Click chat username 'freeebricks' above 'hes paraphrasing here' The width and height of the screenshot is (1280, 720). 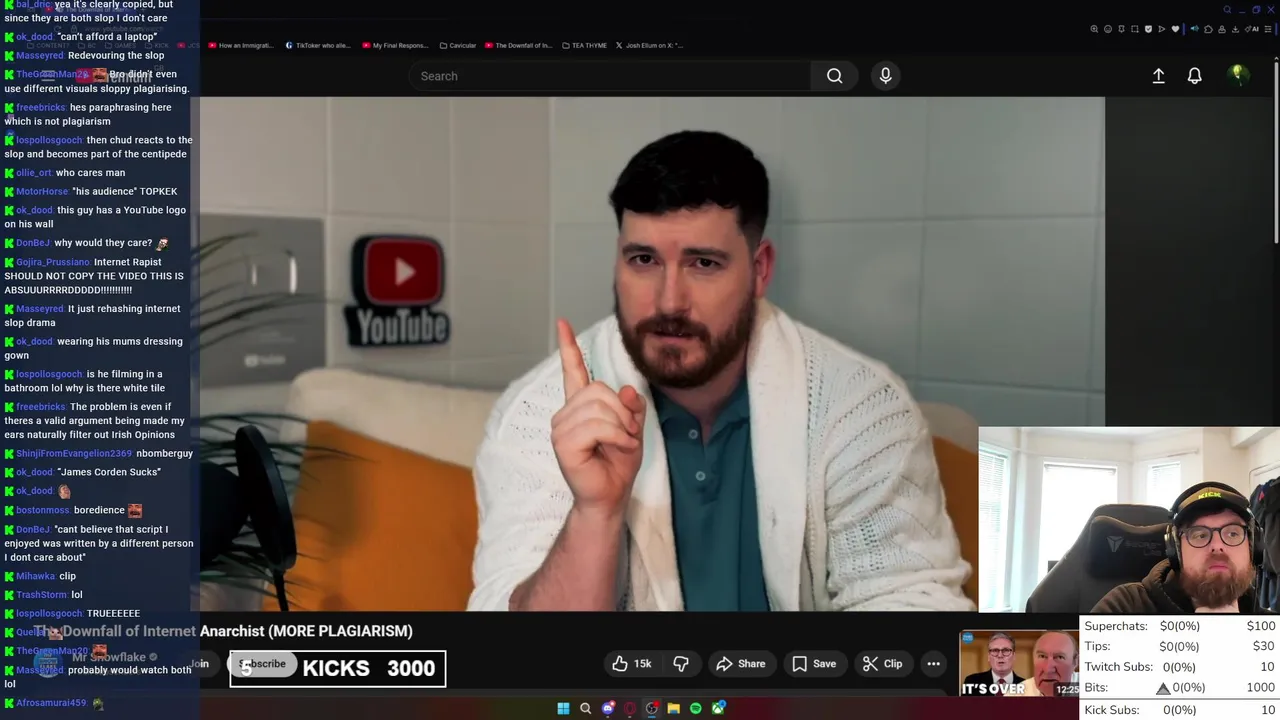(41, 108)
